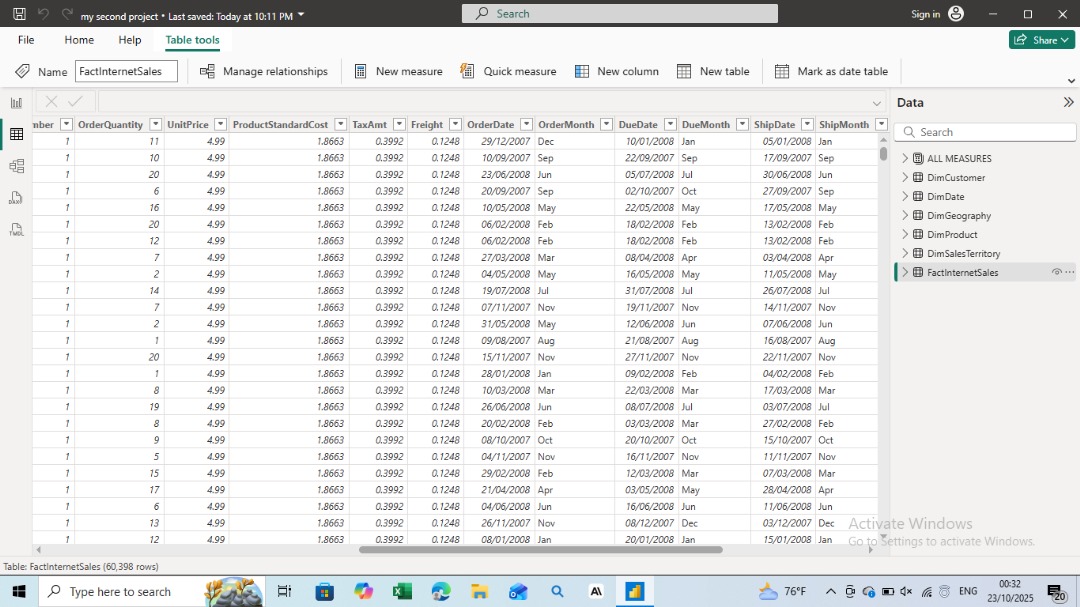Click the horizontal scrollbar thumb
1080x607 pixels.
pos(541,549)
